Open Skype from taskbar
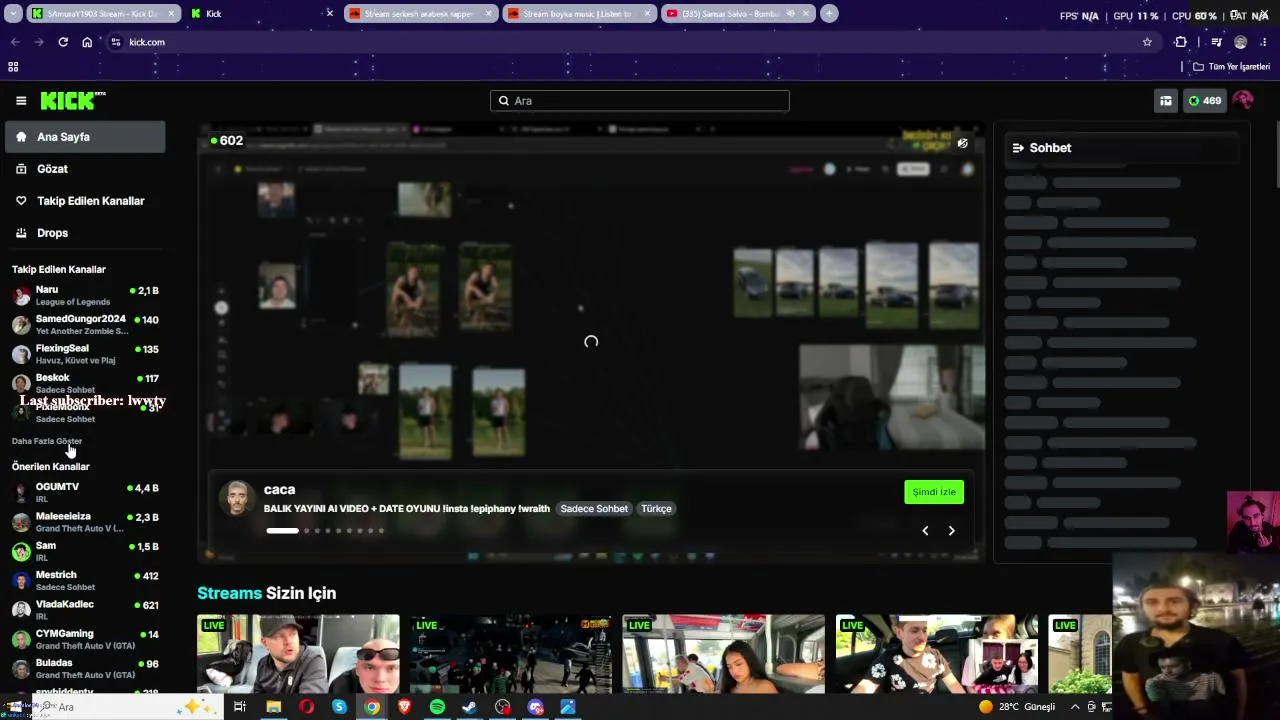 pos(339,707)
